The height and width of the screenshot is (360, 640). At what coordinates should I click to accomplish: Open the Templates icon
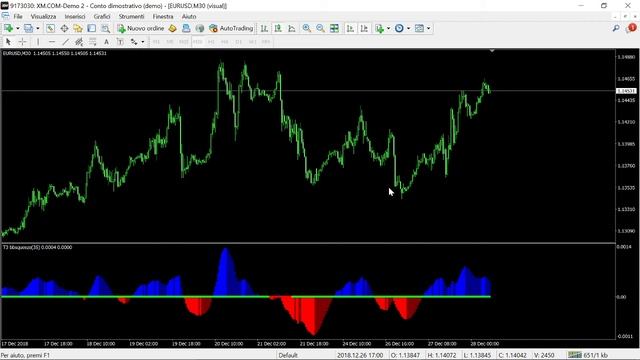click(419, 28)
